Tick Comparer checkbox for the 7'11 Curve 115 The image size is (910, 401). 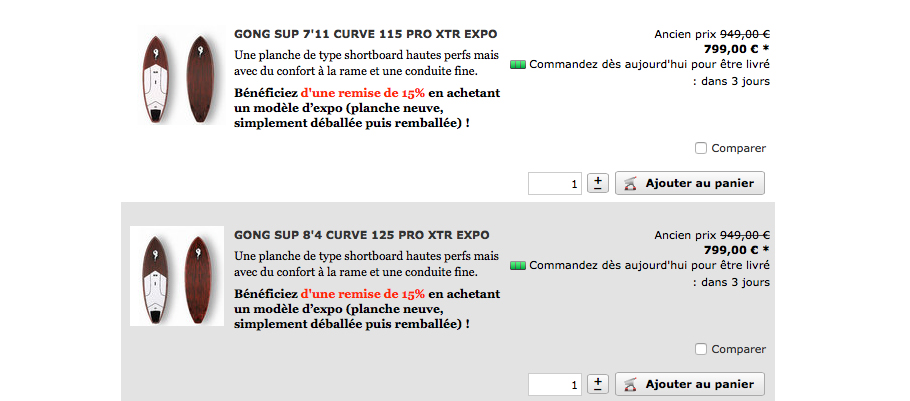click(701, 148)
